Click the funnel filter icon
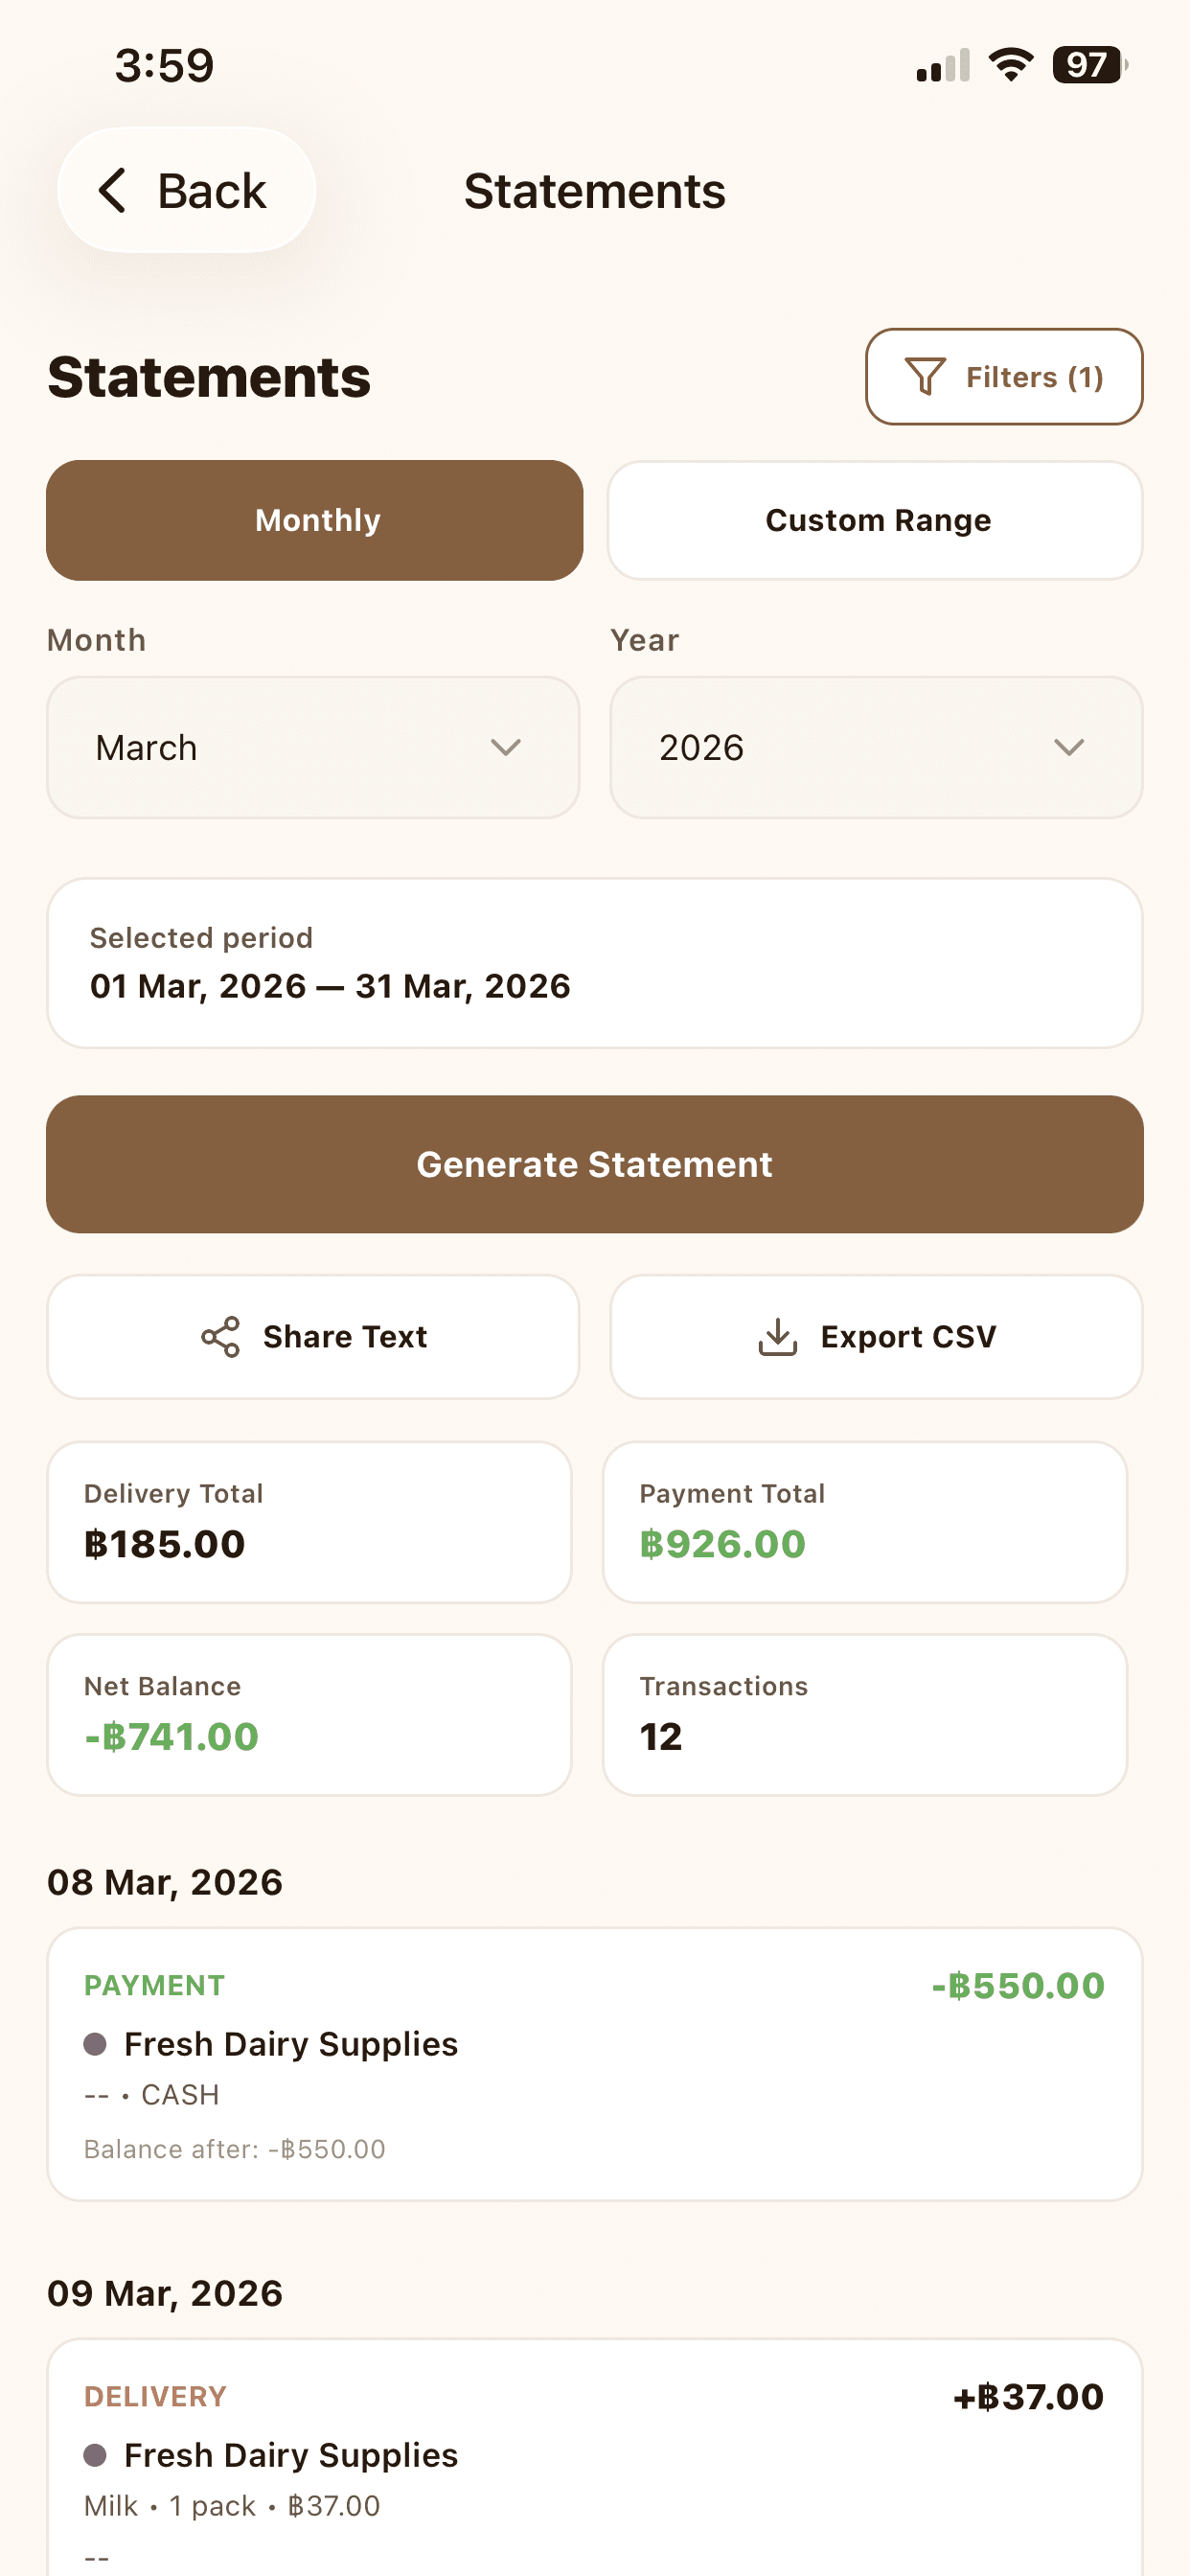 pyautogui.click(x=924, y=377)
